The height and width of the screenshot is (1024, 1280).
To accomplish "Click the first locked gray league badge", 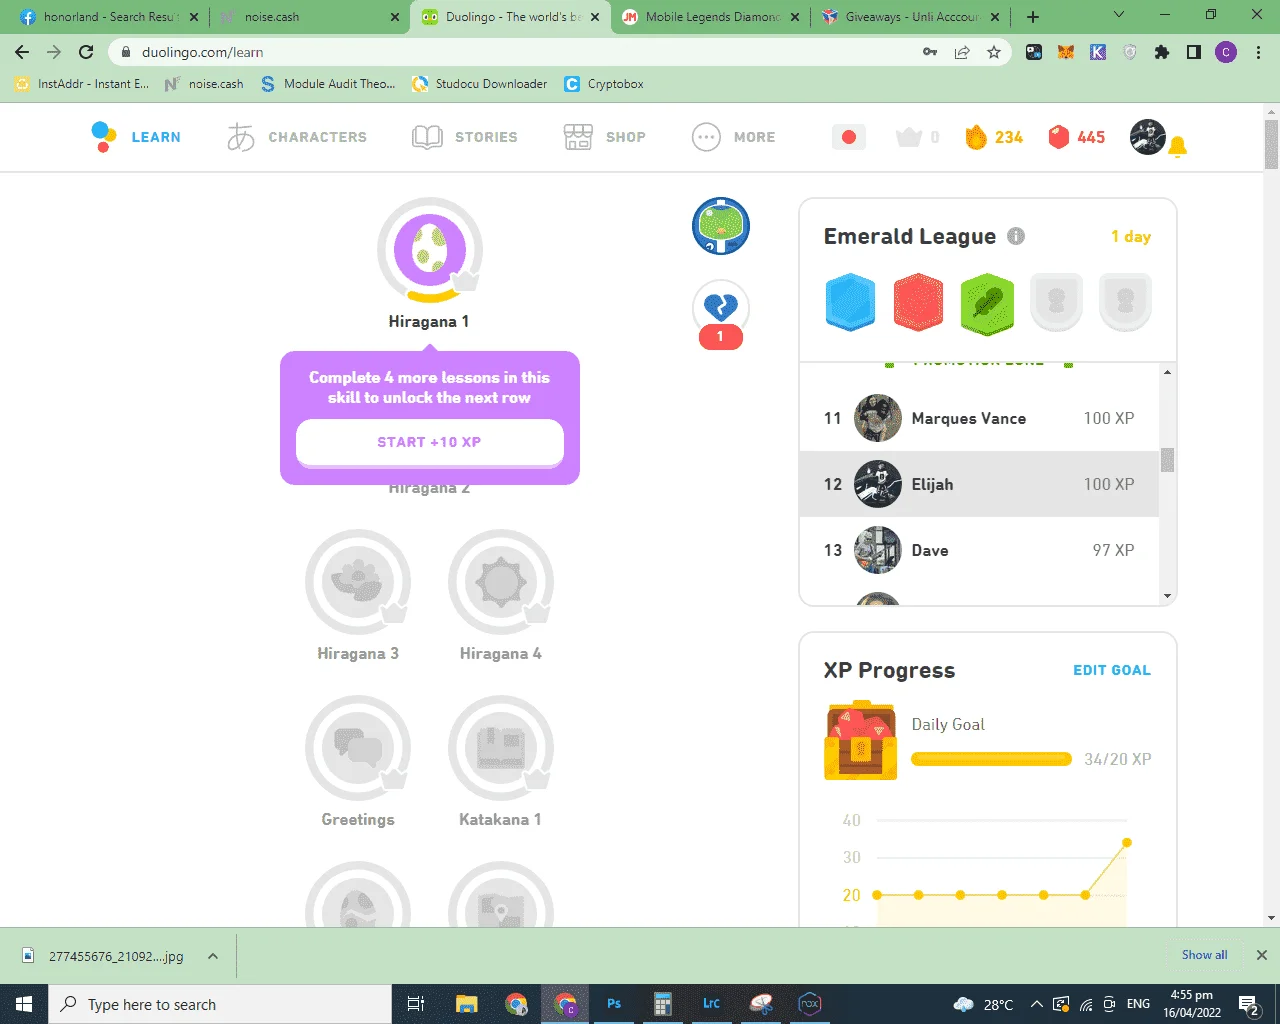I will coord(1057,302).
